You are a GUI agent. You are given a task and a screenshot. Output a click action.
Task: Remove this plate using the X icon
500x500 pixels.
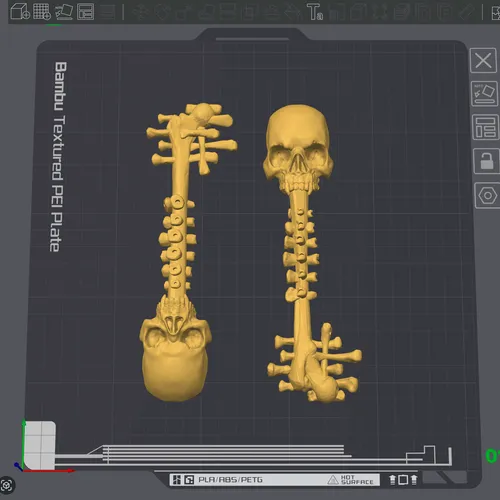(483, 60)
